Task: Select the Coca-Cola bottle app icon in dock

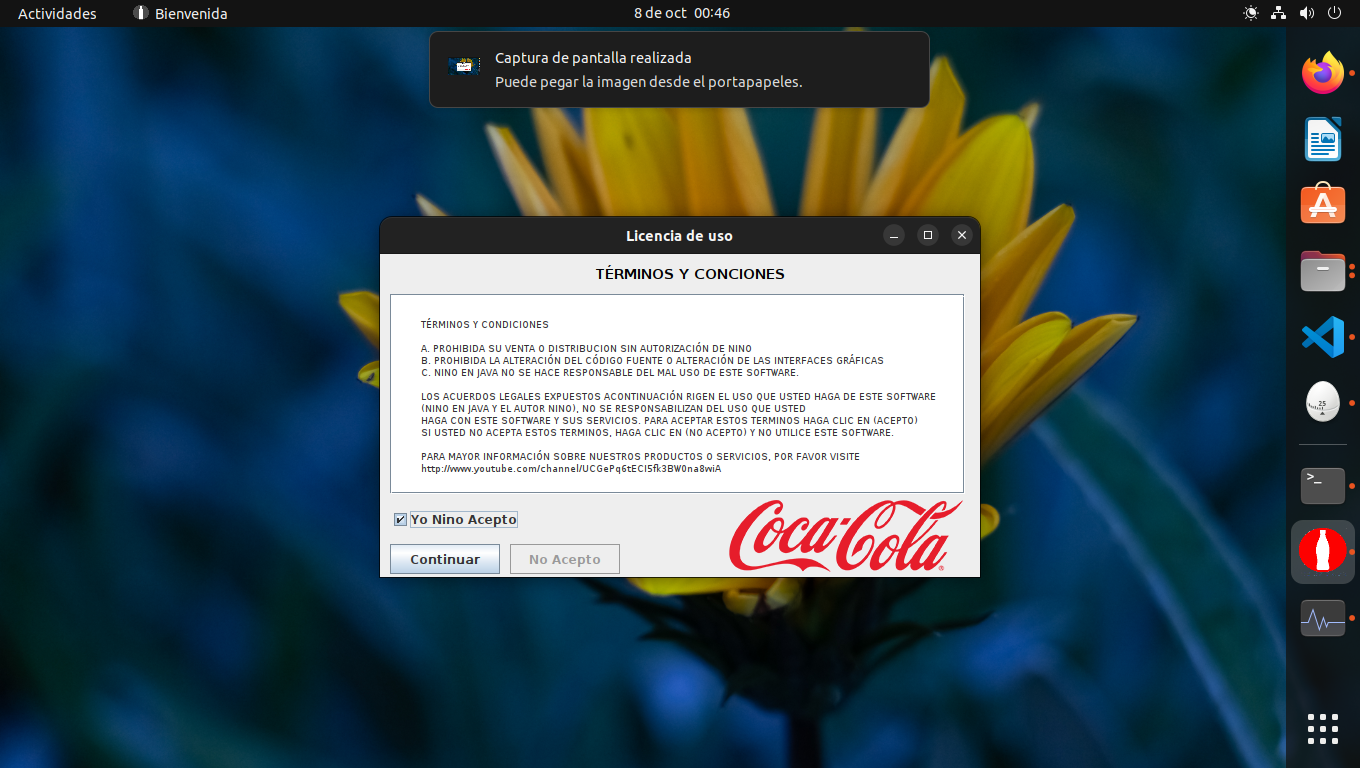Action: [x=1322, y=551]
